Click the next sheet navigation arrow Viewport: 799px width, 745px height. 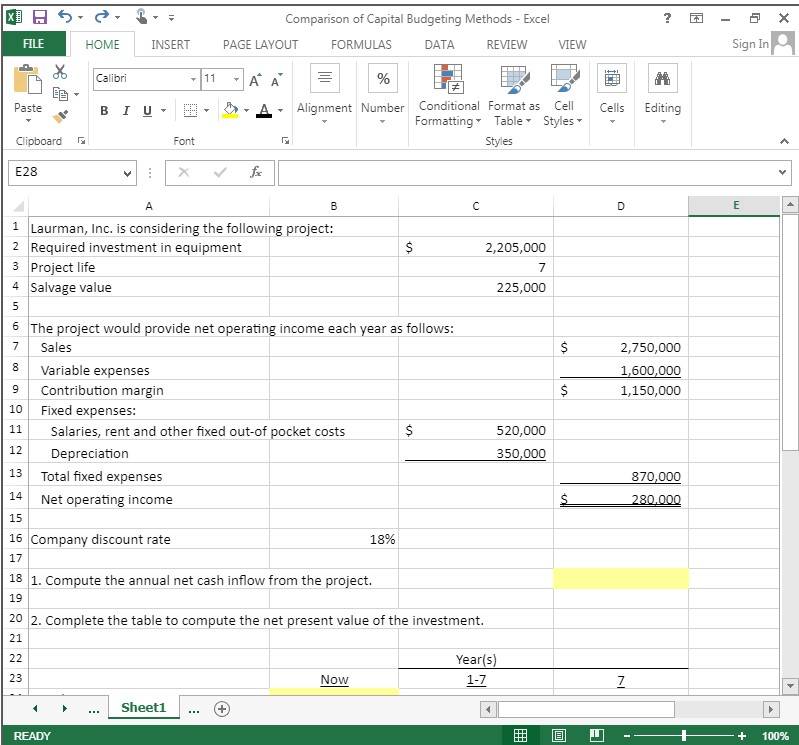pos(65,709)
